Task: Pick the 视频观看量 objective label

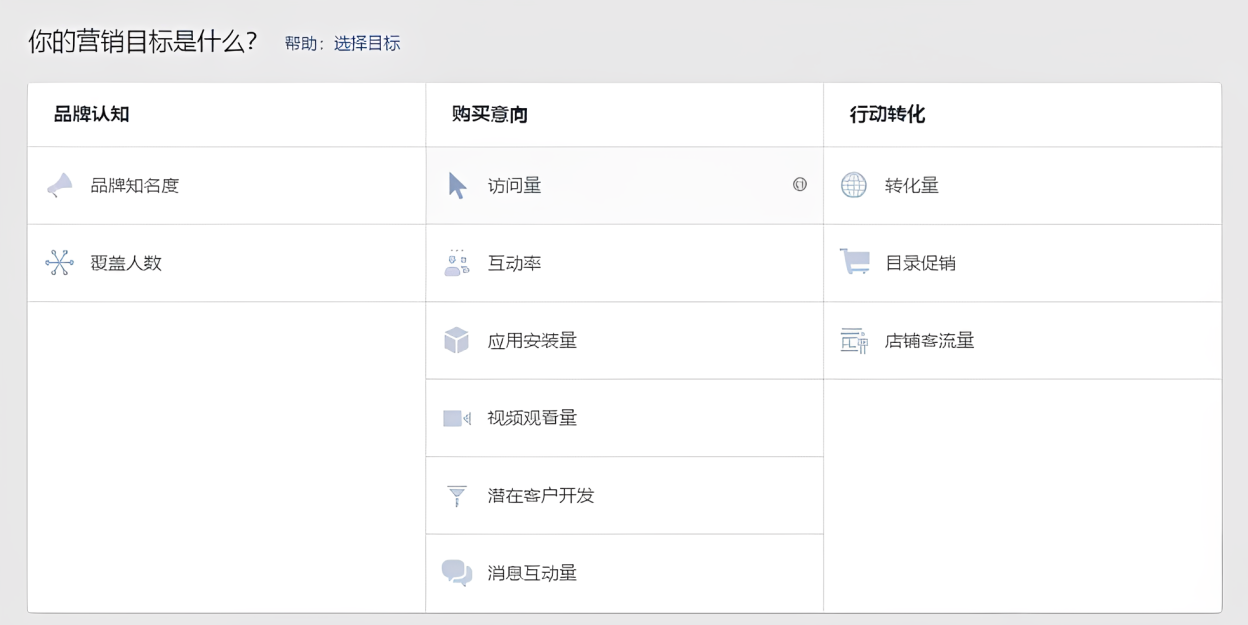Action: tap(532, 418)
